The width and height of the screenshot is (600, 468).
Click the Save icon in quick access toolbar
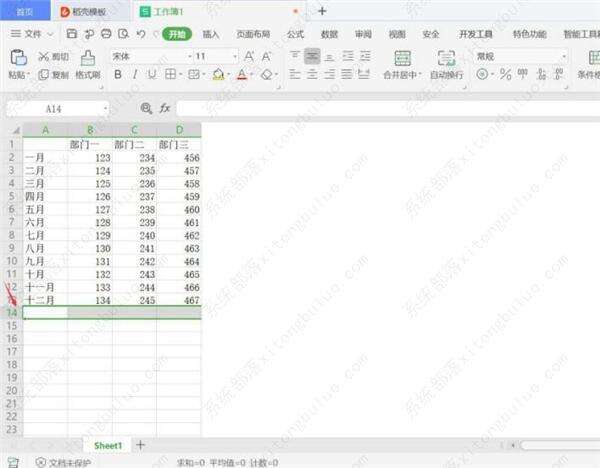[72, 34]
